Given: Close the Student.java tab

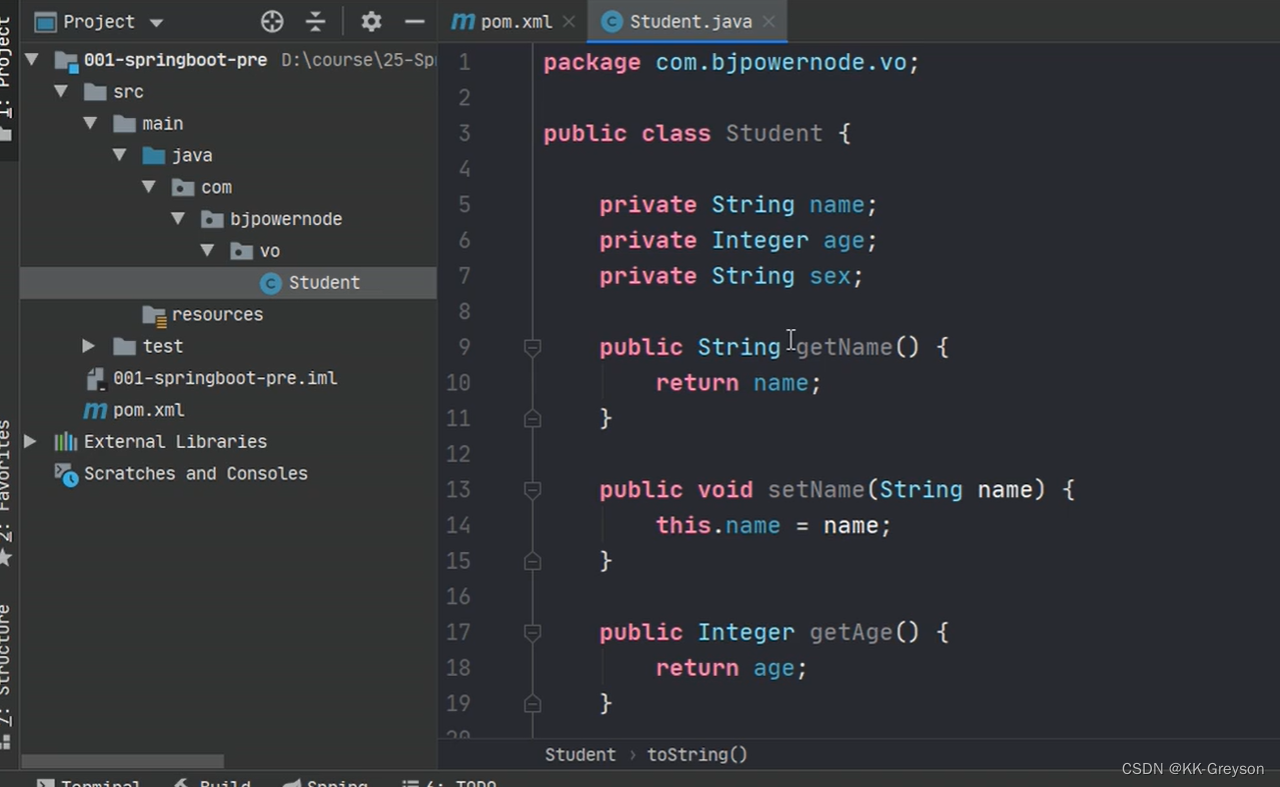Looking at the screenshot, I should pyautogui.click(x=769, y=21).
